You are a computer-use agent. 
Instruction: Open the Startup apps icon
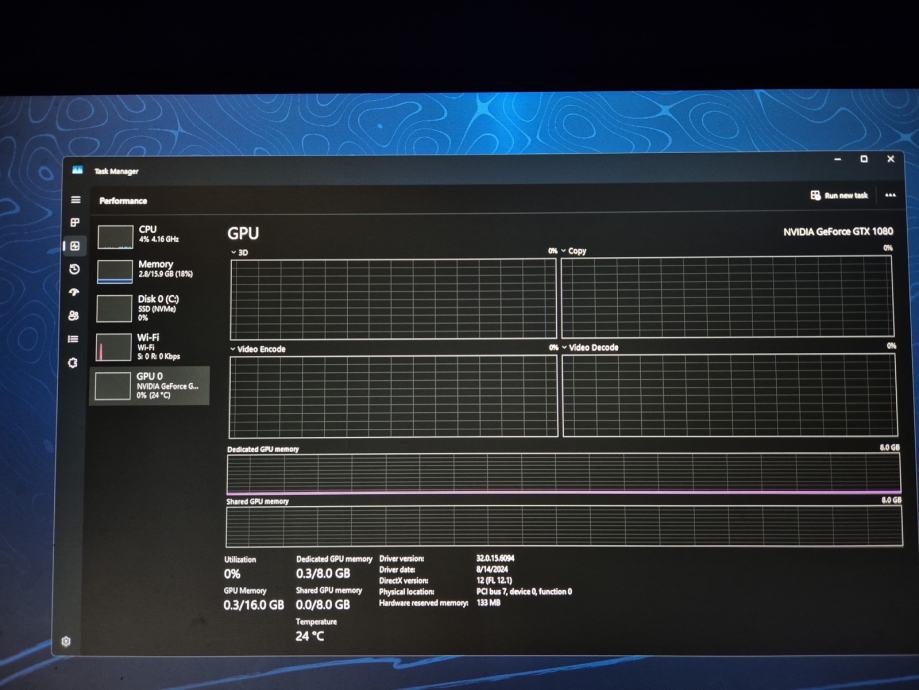74,292
